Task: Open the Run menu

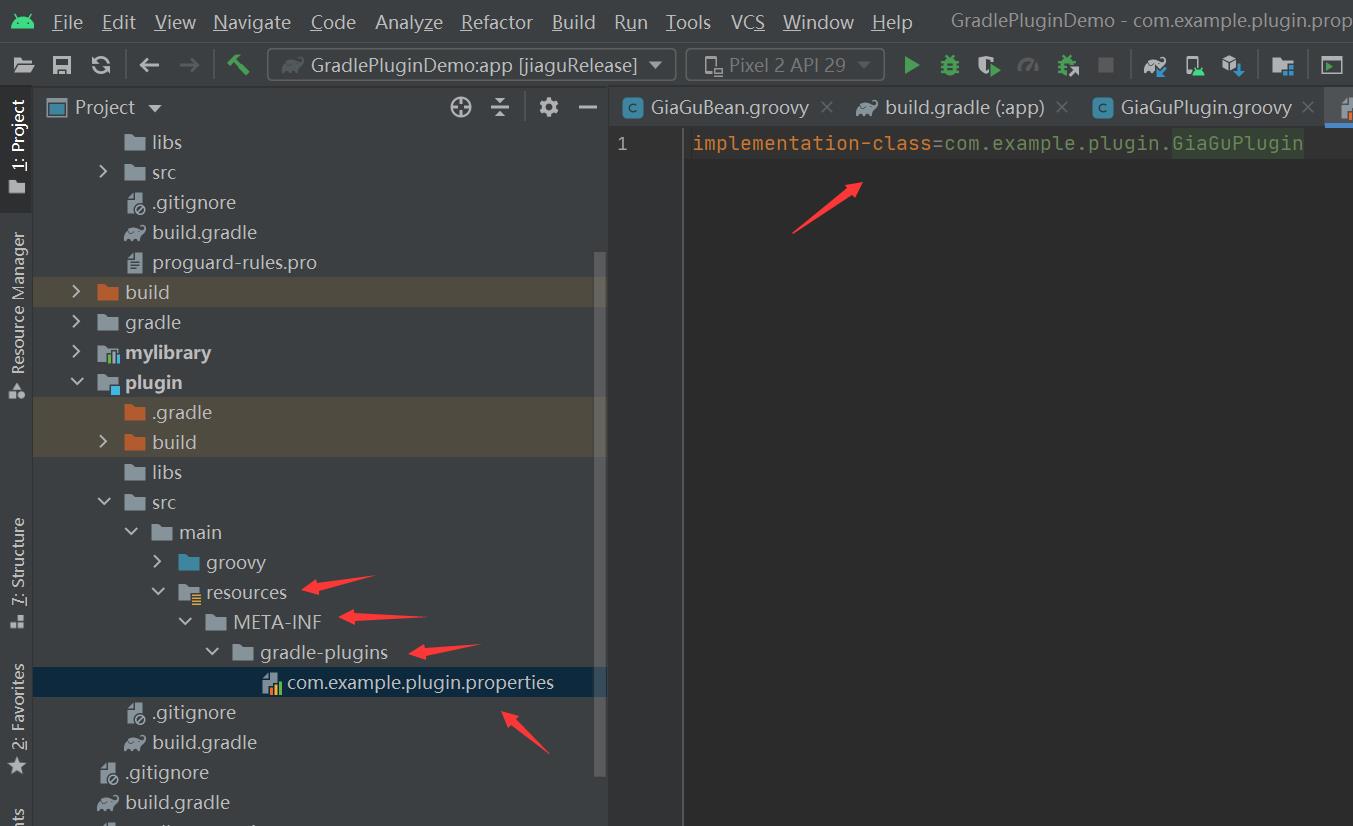Action: pos(631,22)
